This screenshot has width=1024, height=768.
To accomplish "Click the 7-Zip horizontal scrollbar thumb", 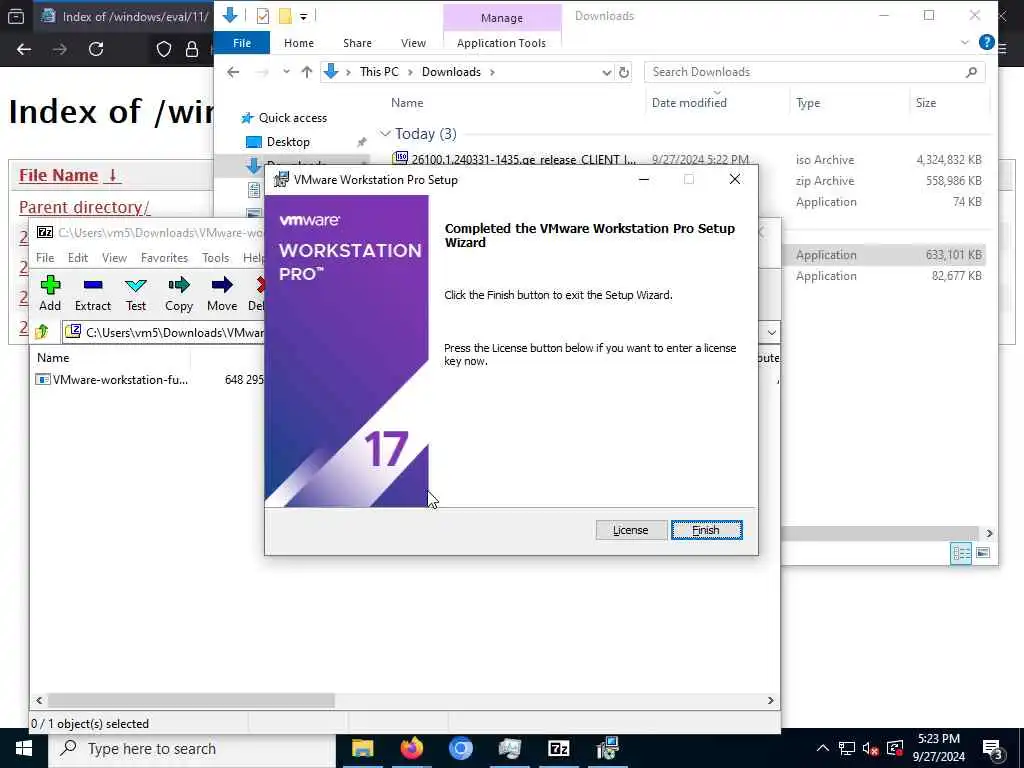I will [191, 700].
